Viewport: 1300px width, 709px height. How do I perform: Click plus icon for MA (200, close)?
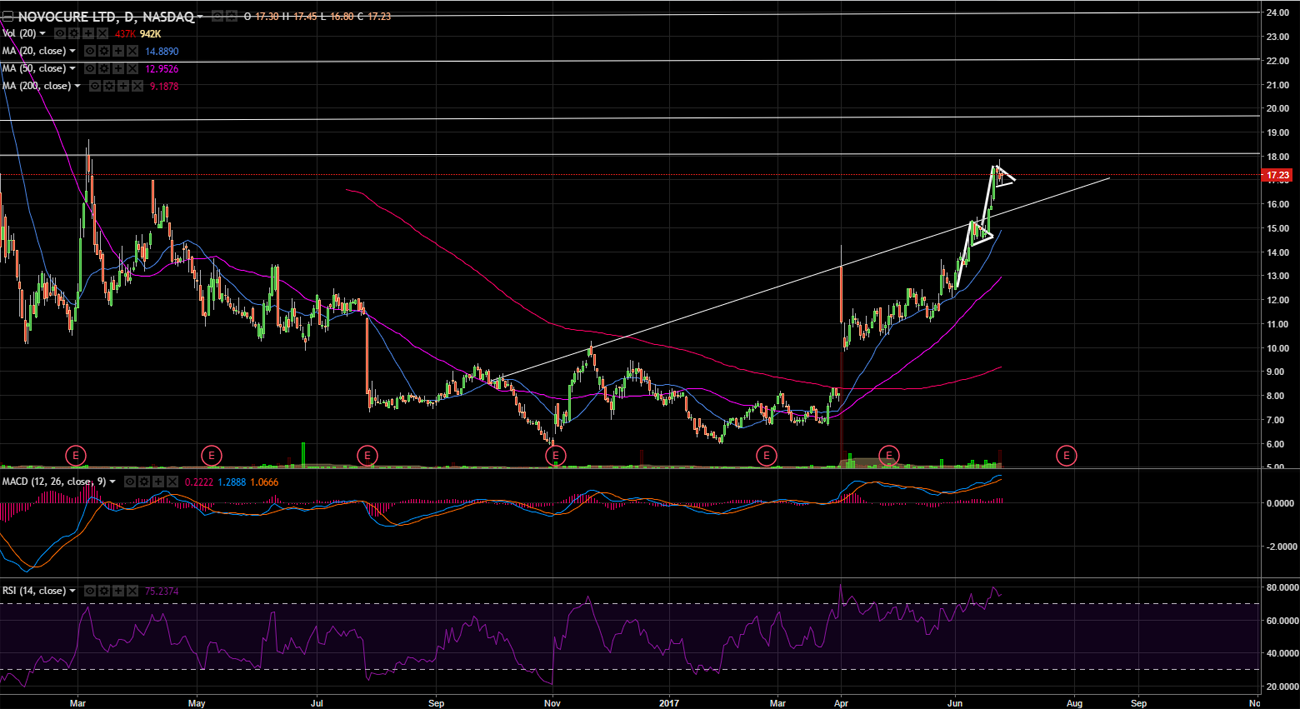click(x=123, y=86)
